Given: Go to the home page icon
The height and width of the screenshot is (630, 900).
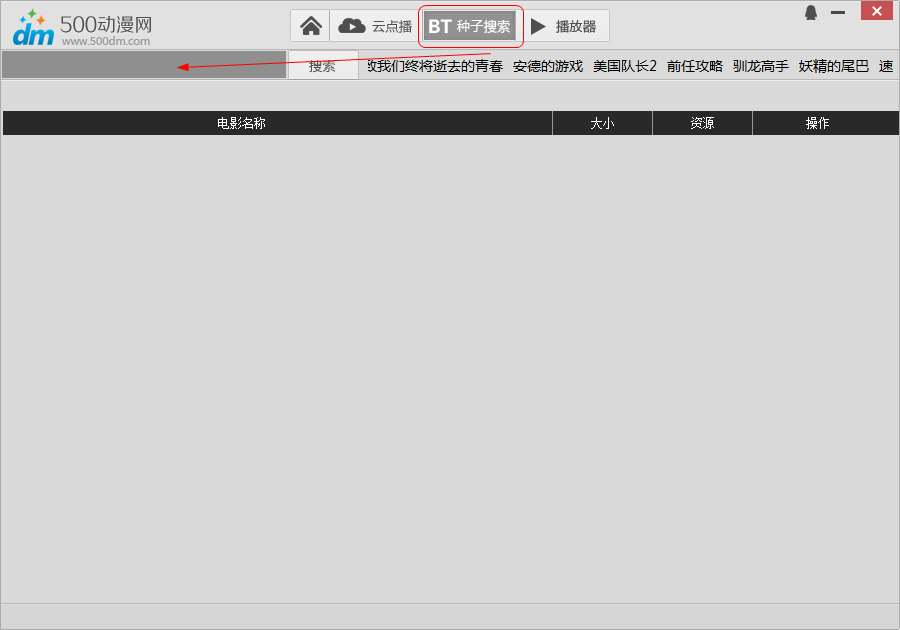Looking at the screenshot, I should 311,26.
